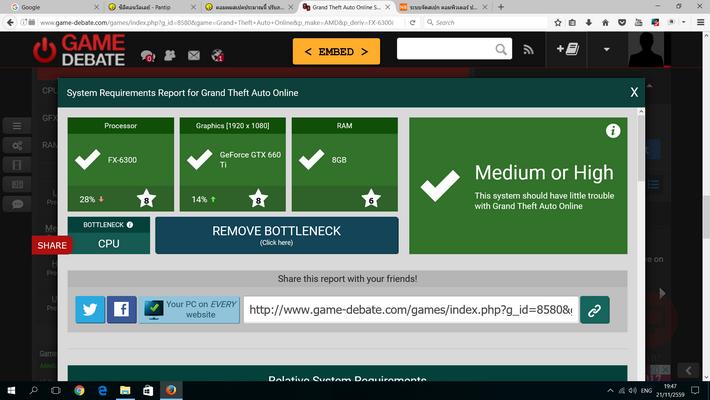The image size is (710, 400).
Task: Select the FX-6300 Processor card
Action: click(120, 164)
